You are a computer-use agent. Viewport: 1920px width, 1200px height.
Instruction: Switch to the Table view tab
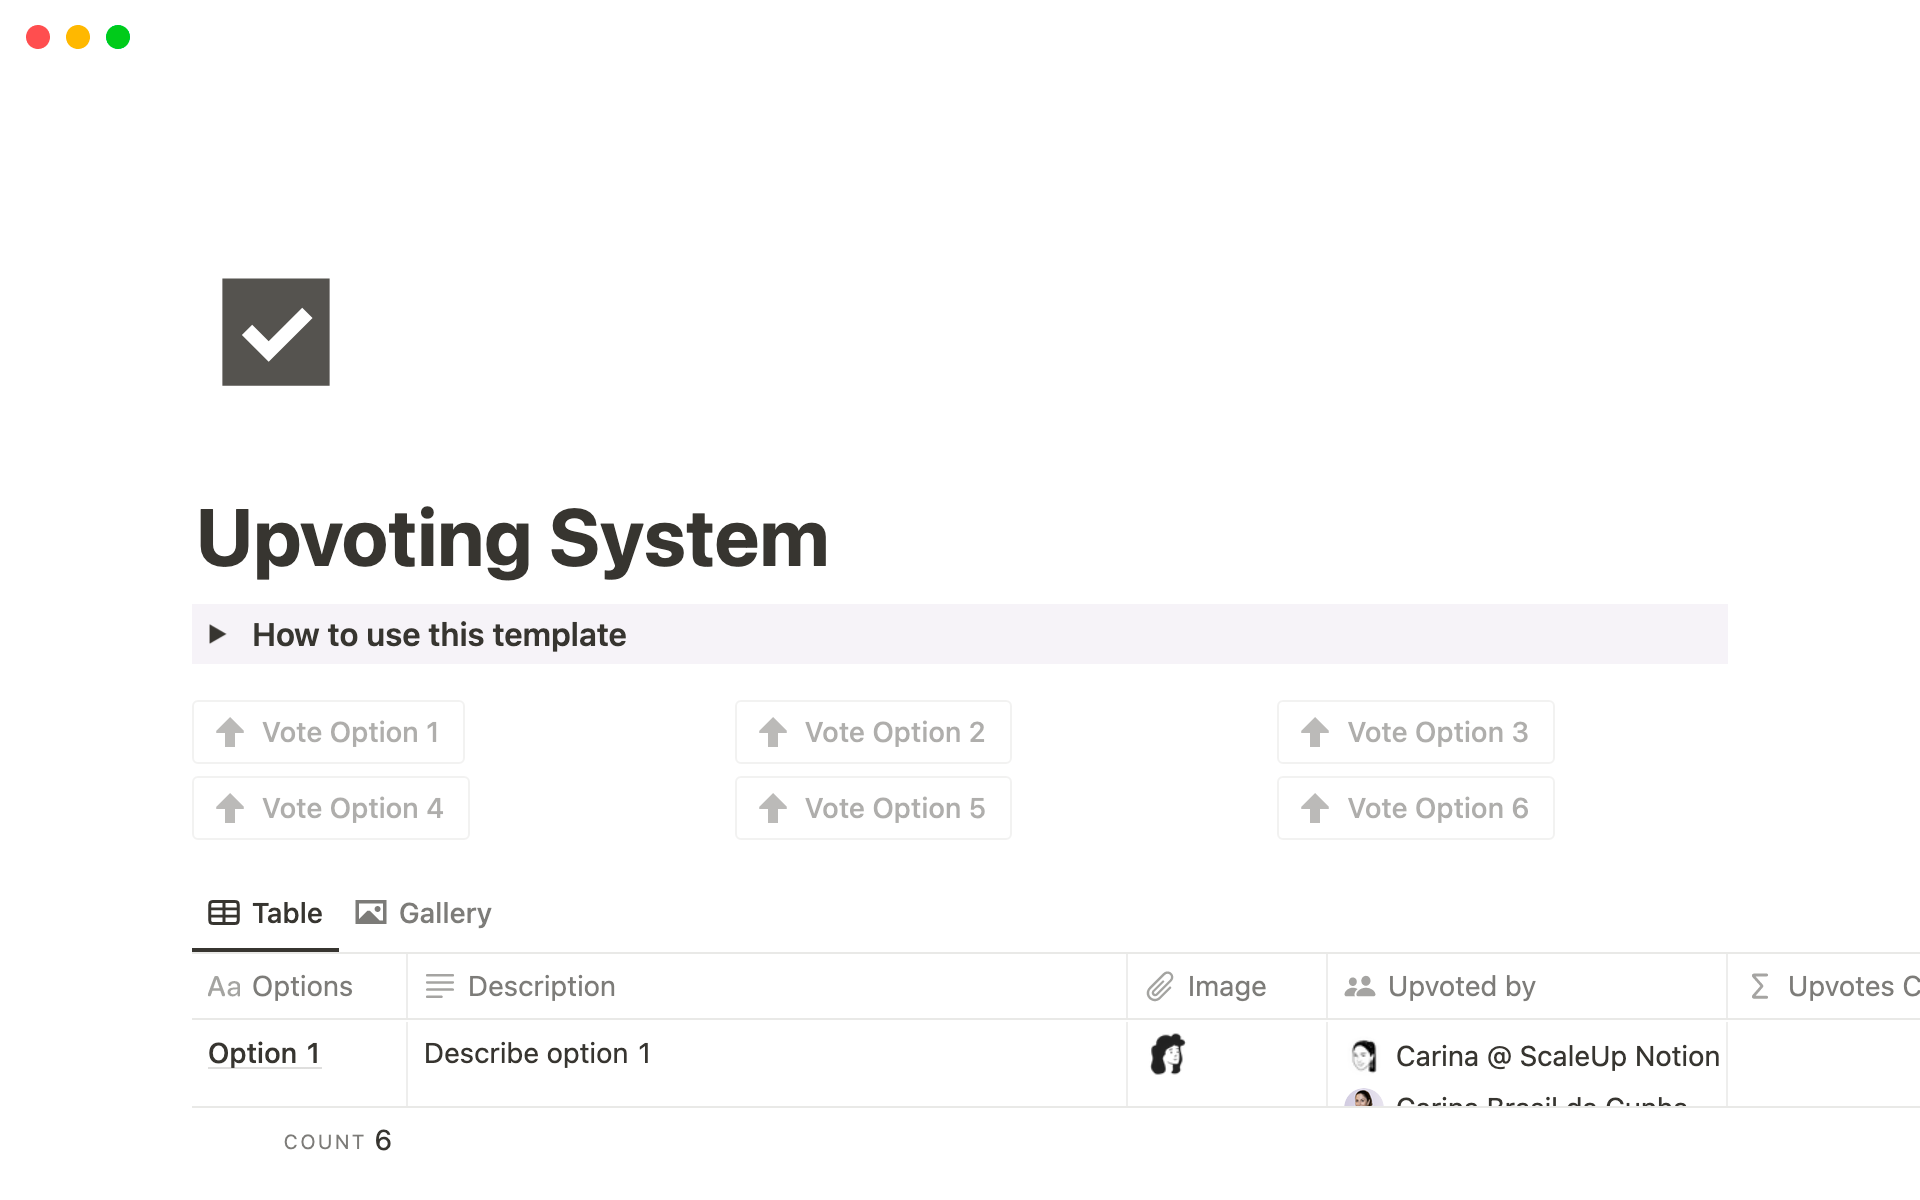266,913
